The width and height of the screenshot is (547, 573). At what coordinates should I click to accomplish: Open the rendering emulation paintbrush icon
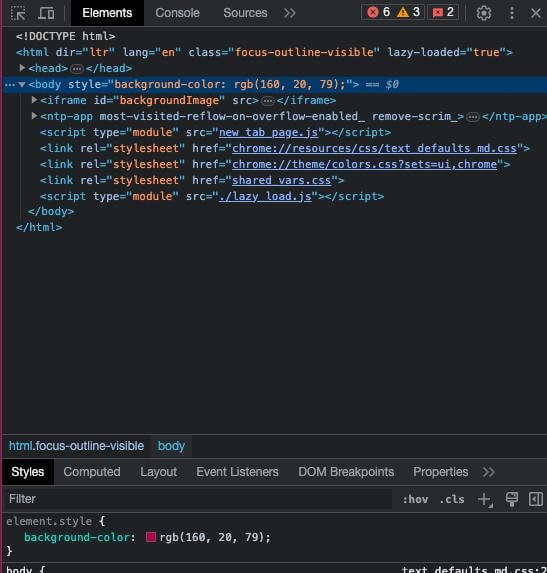pos(512,499)
